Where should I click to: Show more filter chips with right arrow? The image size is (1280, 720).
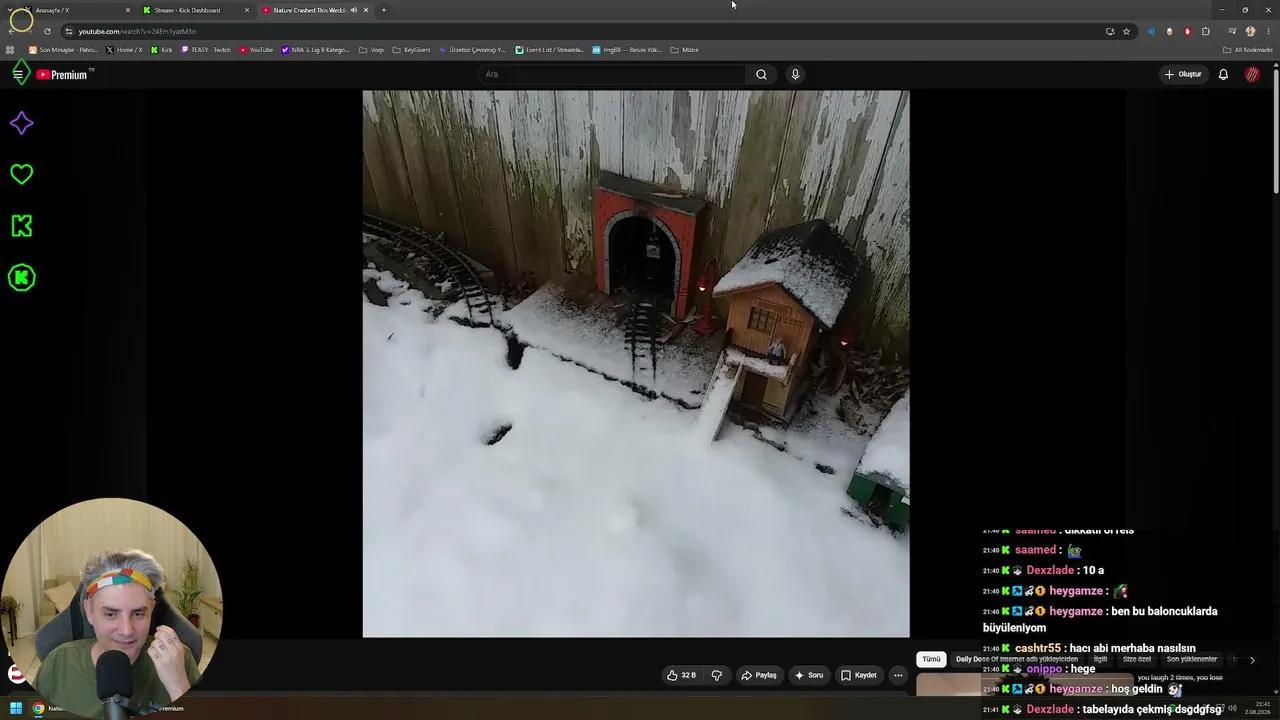point(1252,659)
